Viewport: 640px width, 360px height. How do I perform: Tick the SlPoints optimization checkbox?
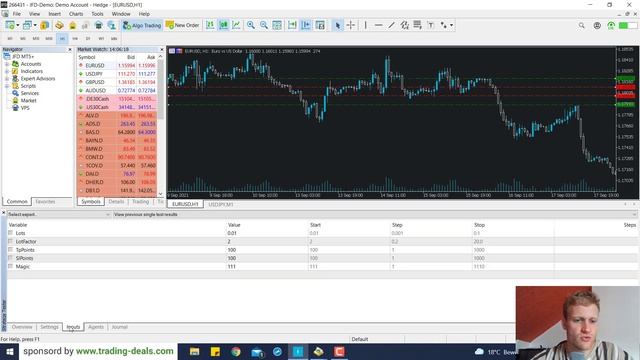(x=11, y=258)
